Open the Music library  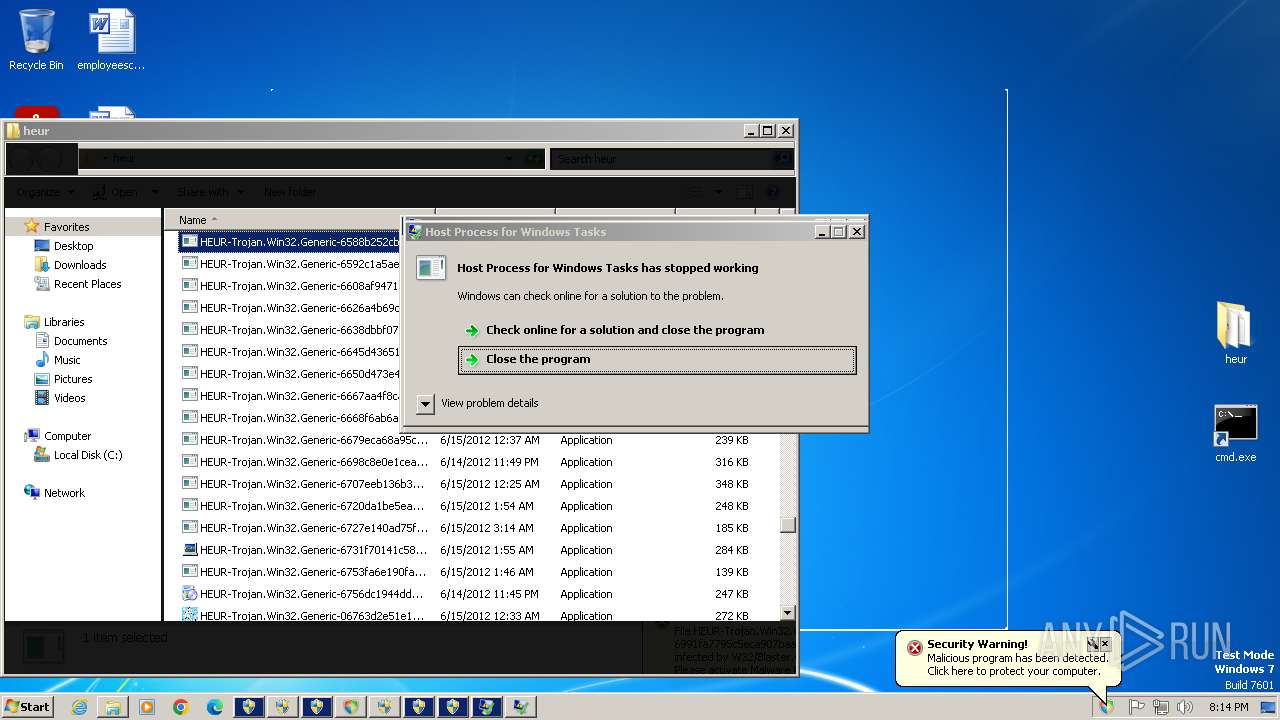[x=67, y=360]
